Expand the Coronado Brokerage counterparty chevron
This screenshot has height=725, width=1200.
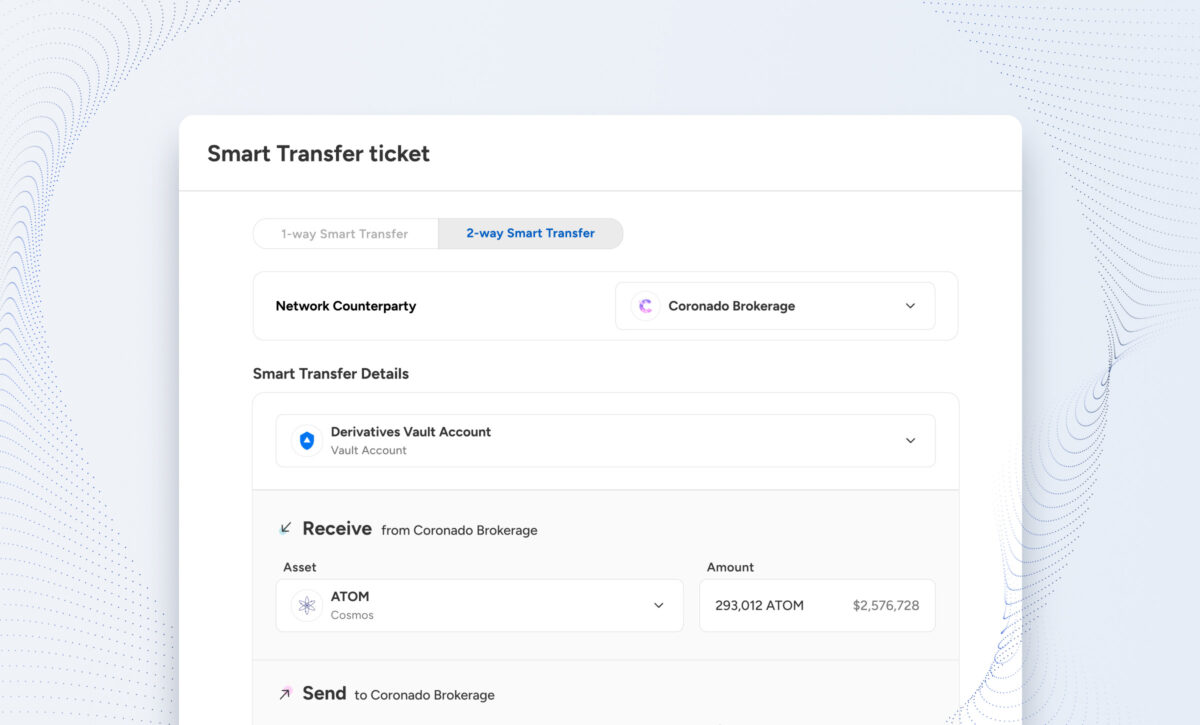point(910,306)
